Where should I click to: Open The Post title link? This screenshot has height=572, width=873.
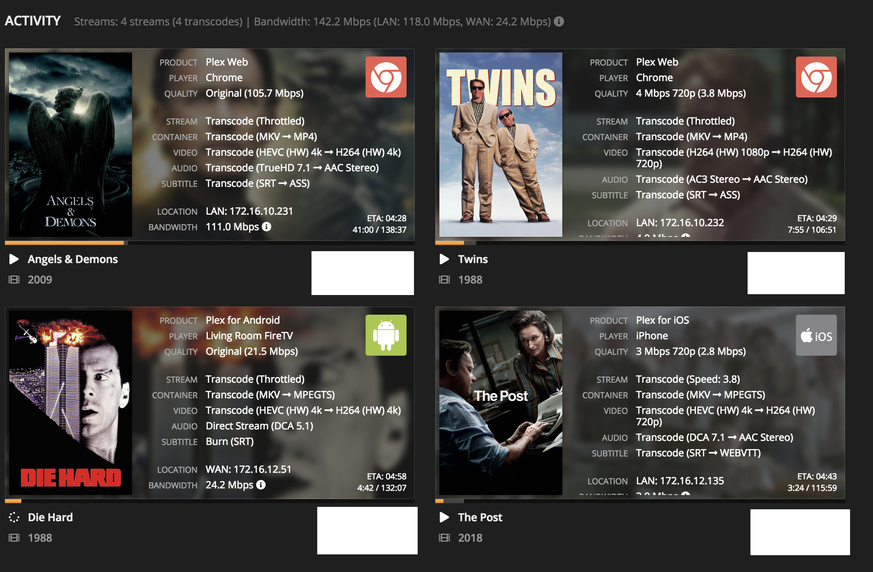pyautogui.click(x=480, y=517)
